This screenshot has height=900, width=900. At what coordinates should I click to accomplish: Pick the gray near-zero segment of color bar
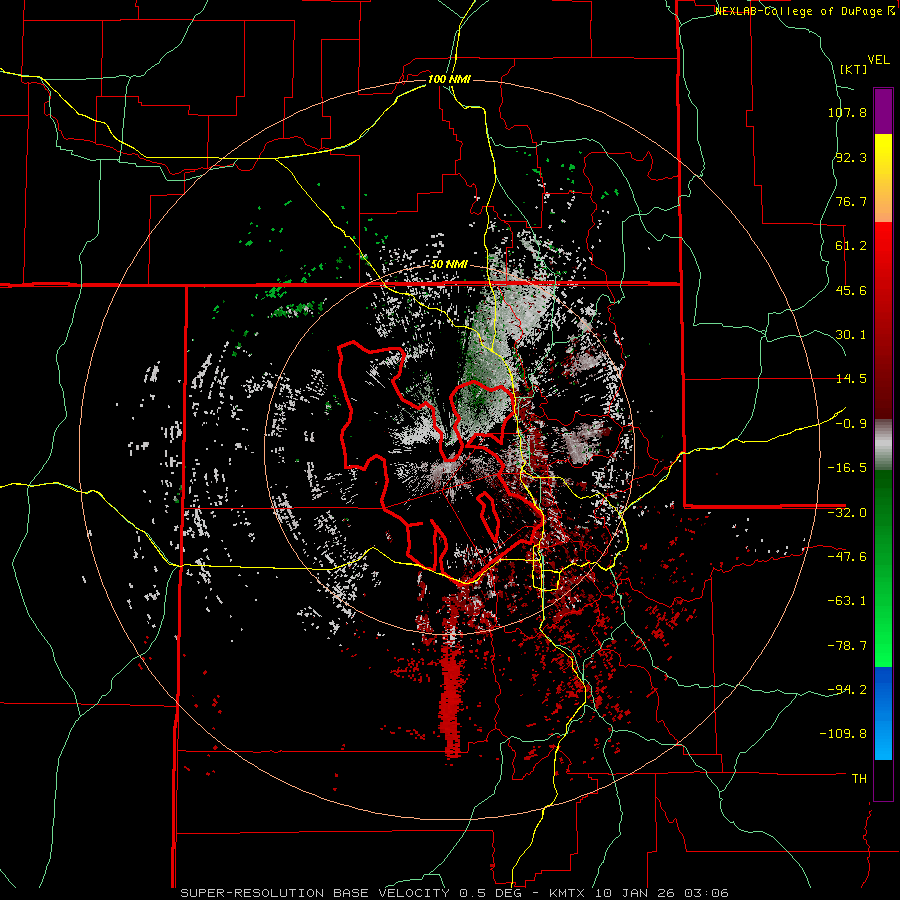[883, 445]
